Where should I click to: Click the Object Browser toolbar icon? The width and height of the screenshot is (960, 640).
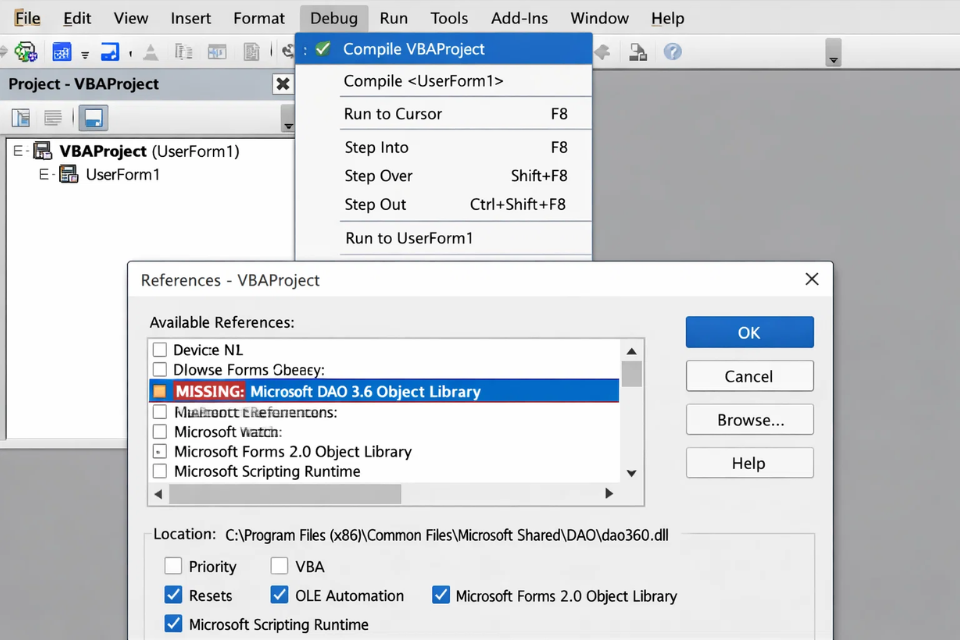637,52
